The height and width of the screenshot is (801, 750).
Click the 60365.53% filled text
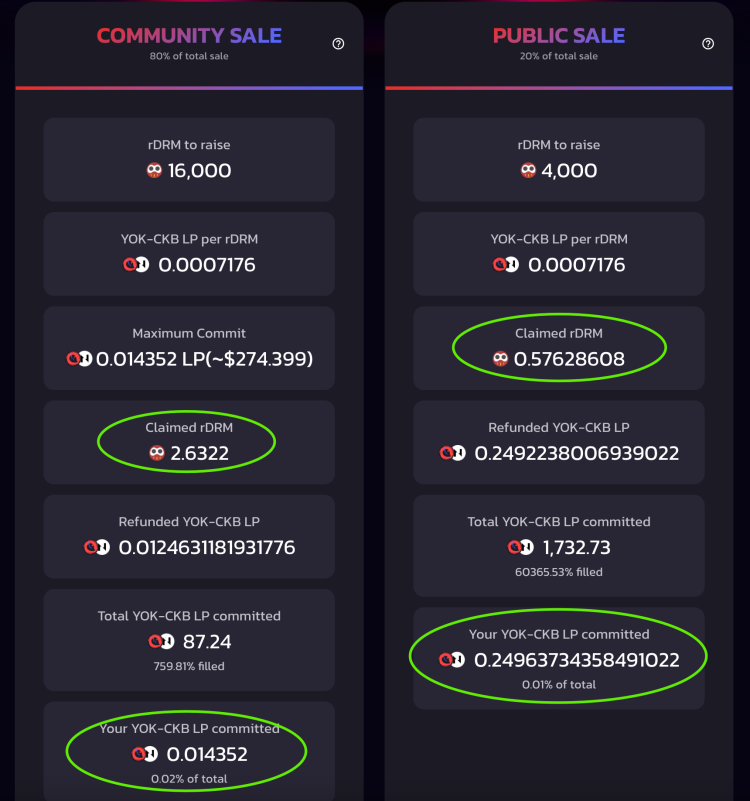tap(559, 572)
